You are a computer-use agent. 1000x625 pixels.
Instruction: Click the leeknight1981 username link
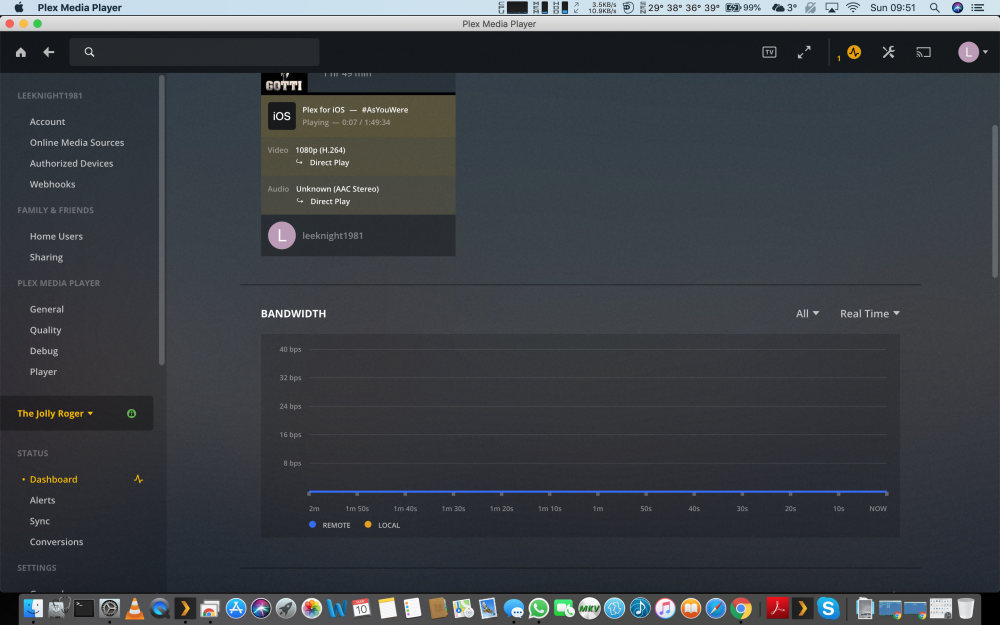(332, 236)
